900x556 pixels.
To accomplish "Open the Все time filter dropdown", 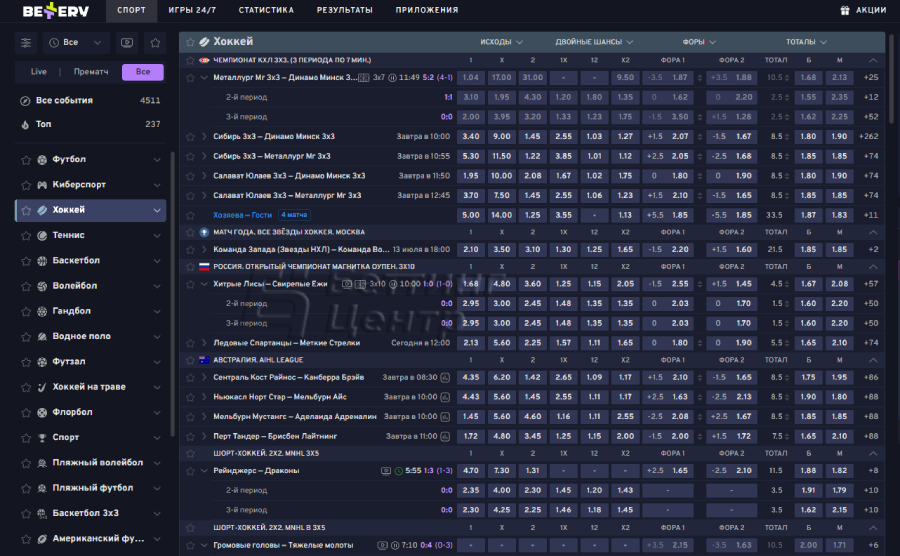I will (x=76, y=42).
